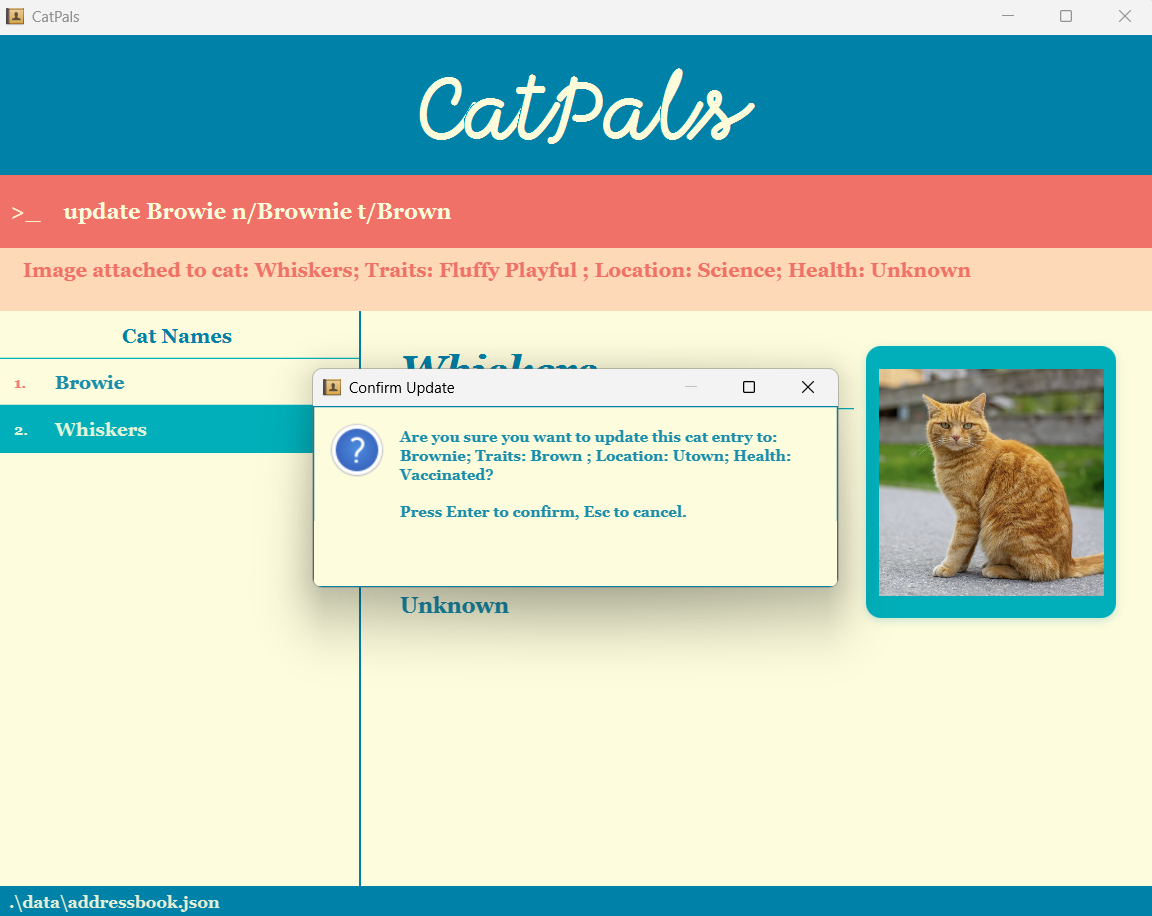Click the CatPals icon in the title bar

coord(14,16)
